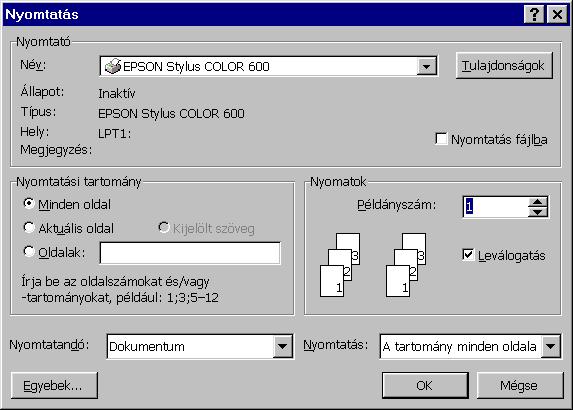Choose the Aktuális oldal radio option
Viewport: 573px width, 410px height.
coord(29,227)
